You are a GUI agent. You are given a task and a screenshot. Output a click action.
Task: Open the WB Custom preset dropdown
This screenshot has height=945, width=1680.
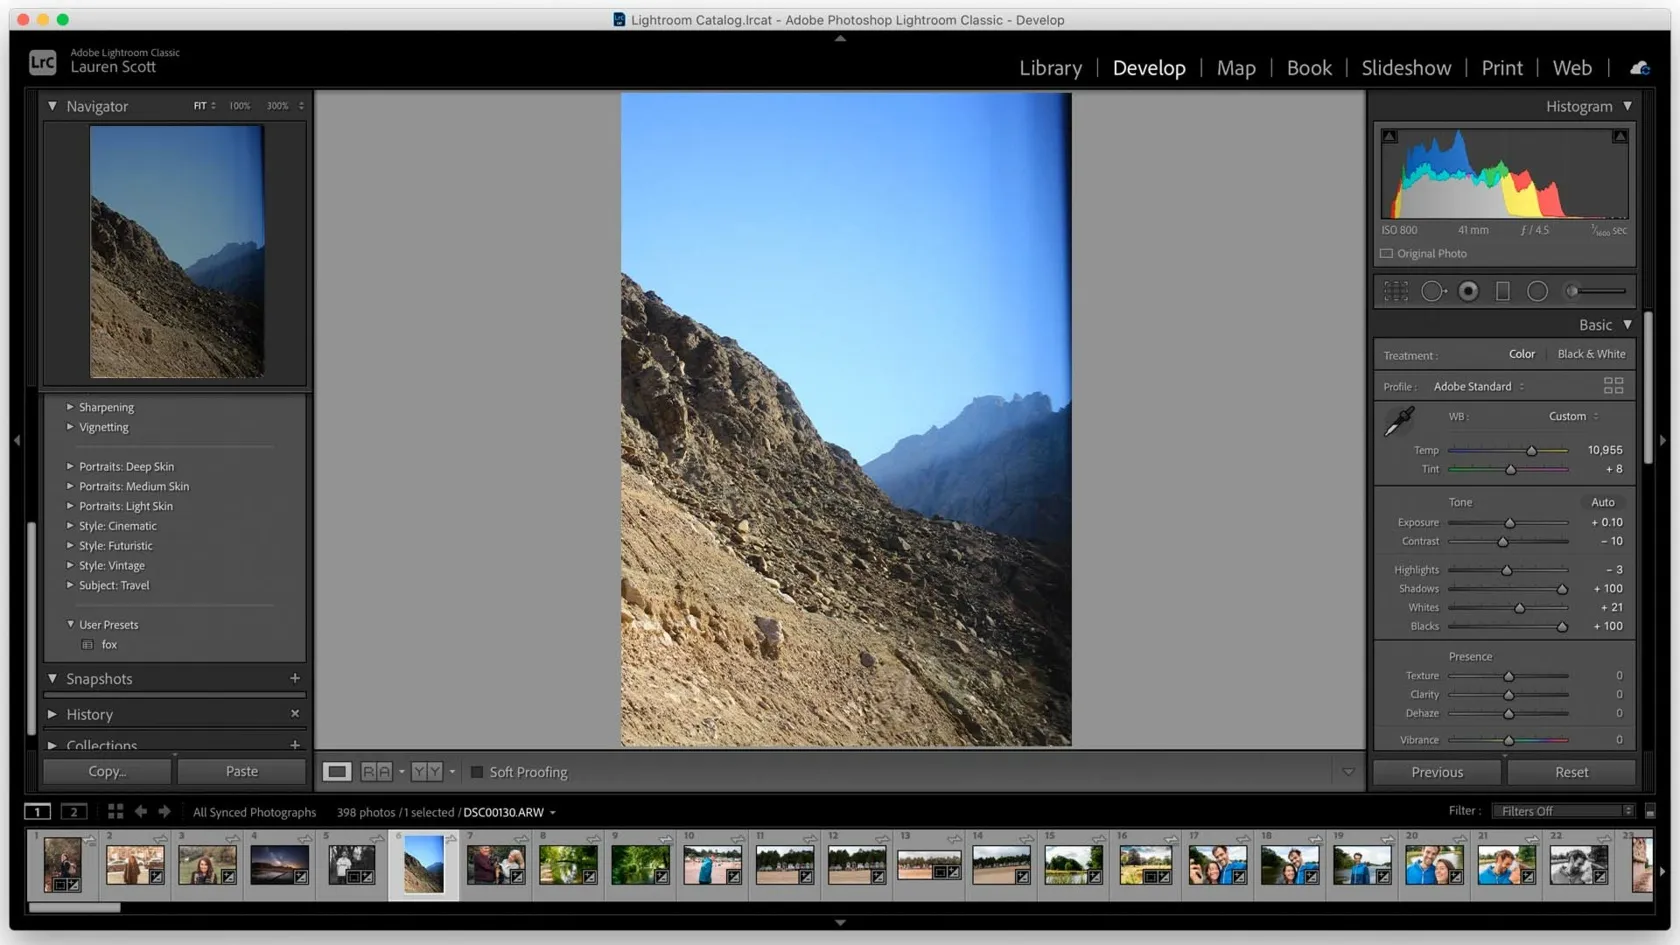tap(1573, 416)
